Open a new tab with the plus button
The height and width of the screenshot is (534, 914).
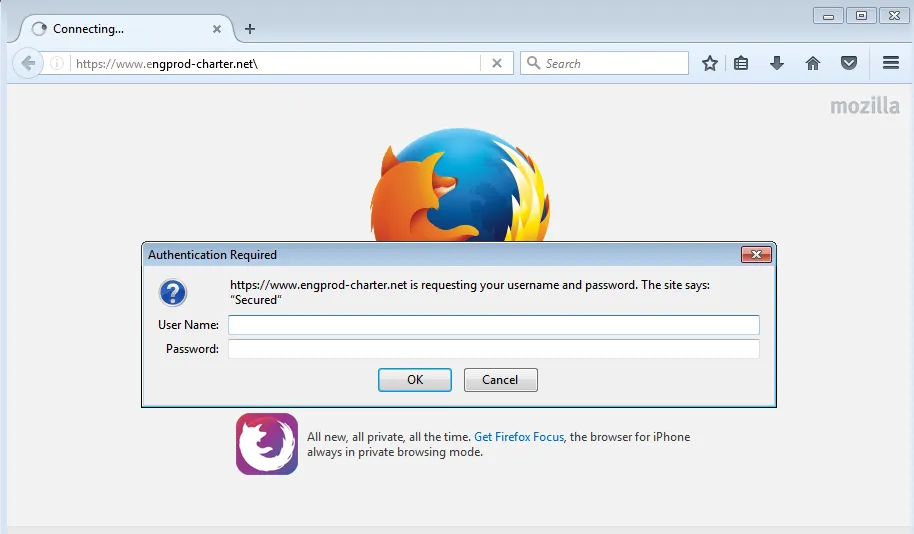tap(250, 29)
